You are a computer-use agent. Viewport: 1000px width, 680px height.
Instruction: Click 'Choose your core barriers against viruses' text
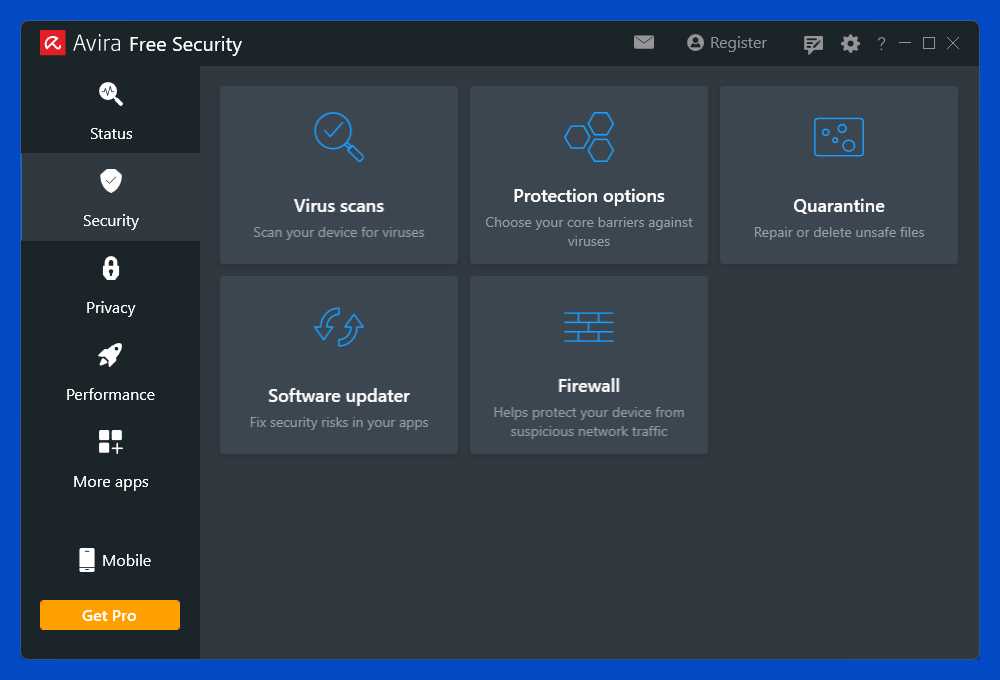(589, 232)
